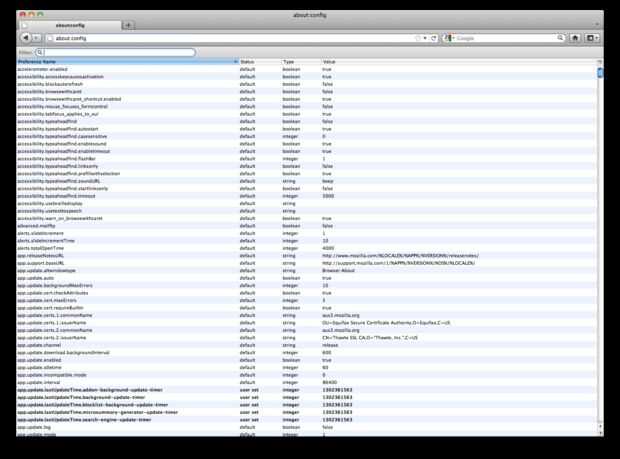Select the about:config tab
The width and height of the screenshot is (620, 459).
(70, 25)
